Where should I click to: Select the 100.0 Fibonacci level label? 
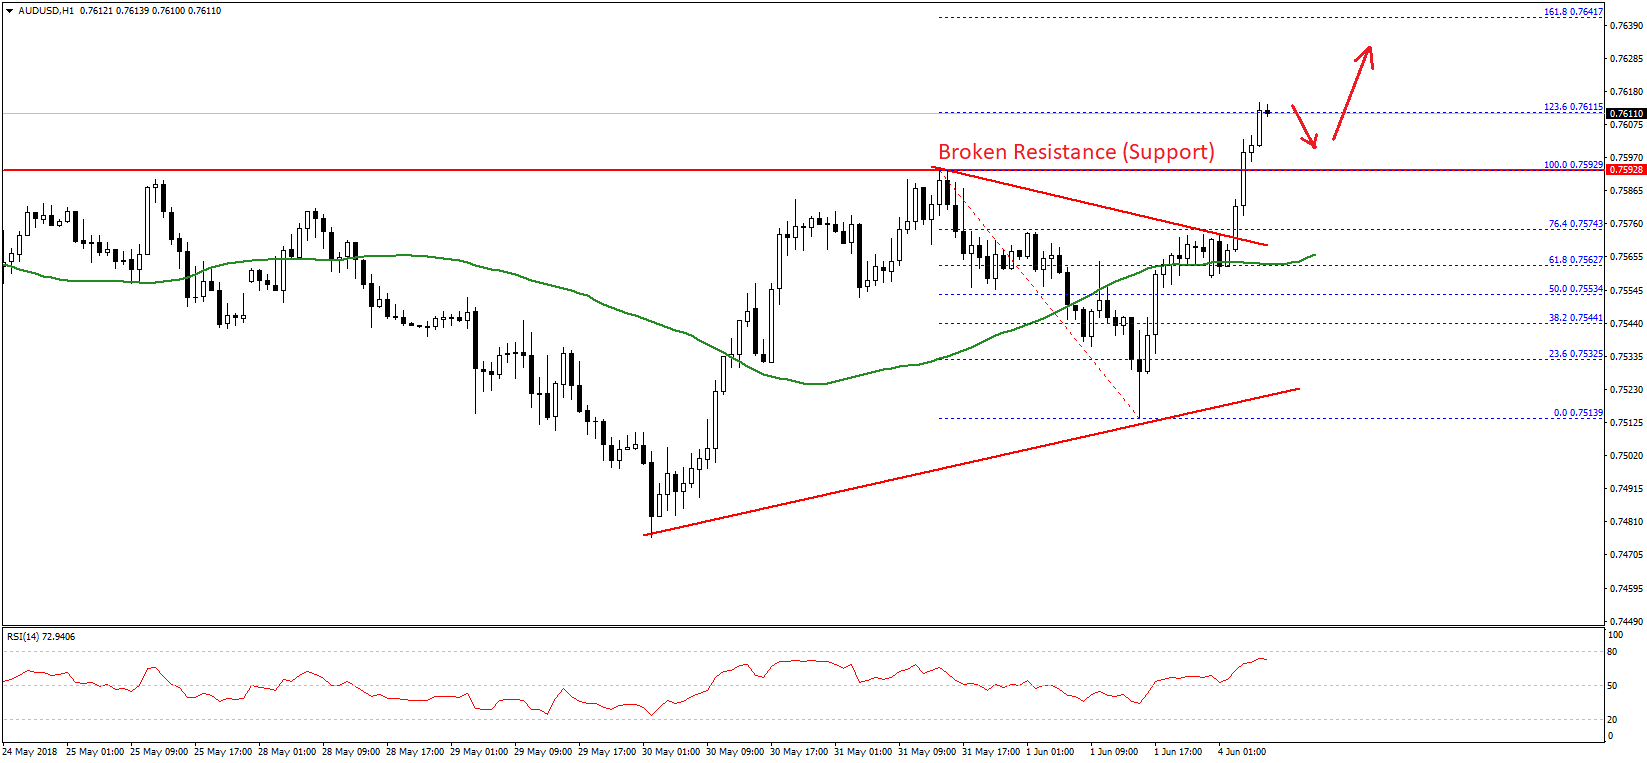(1572, 165)
